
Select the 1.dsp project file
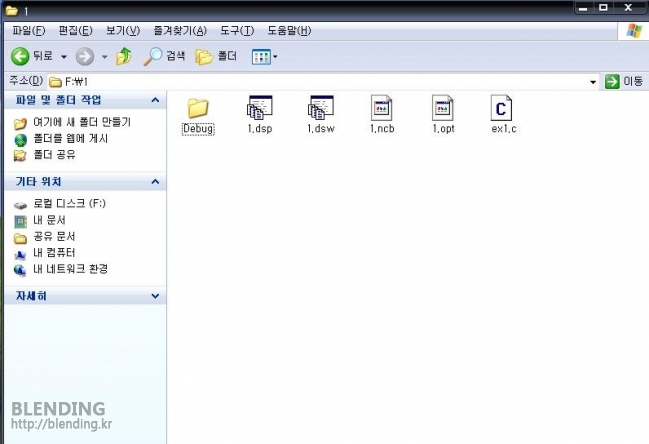click(x=260, y=108)
